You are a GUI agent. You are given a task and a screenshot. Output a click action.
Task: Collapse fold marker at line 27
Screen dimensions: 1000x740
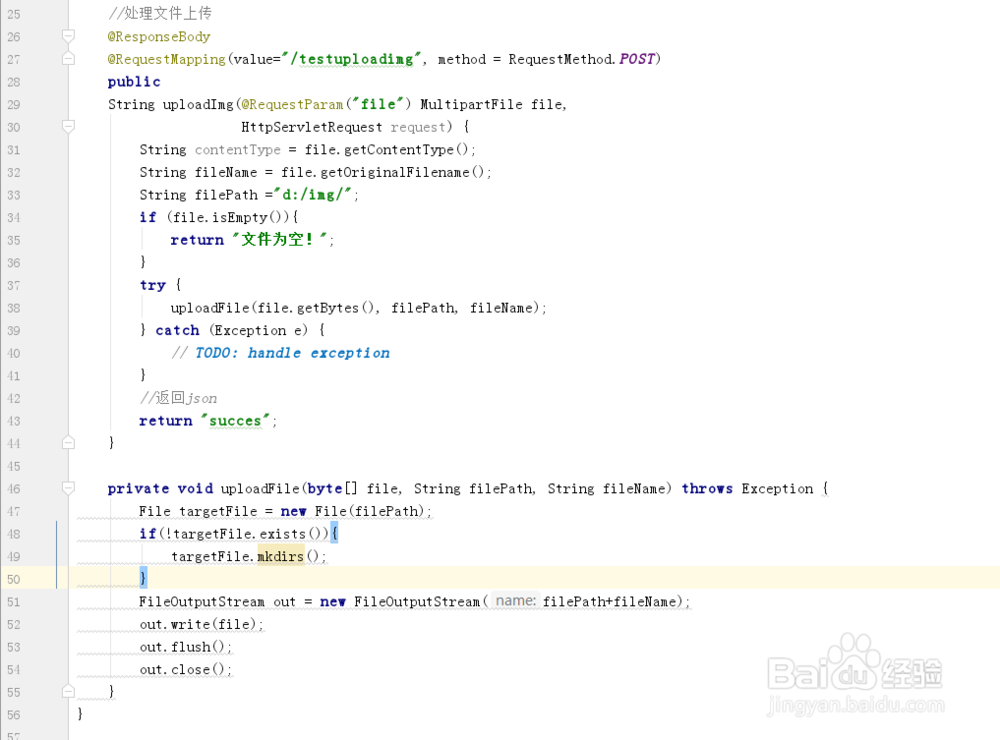(x=68, y=59)
